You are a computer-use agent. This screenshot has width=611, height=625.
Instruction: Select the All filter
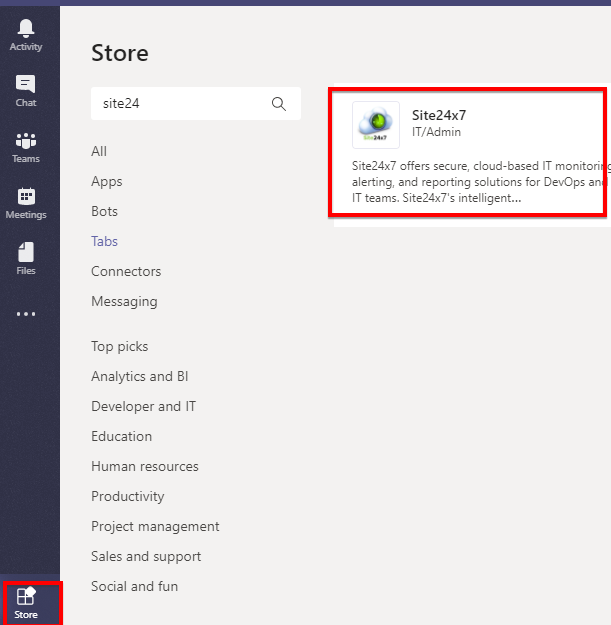(x=99, y=151)
